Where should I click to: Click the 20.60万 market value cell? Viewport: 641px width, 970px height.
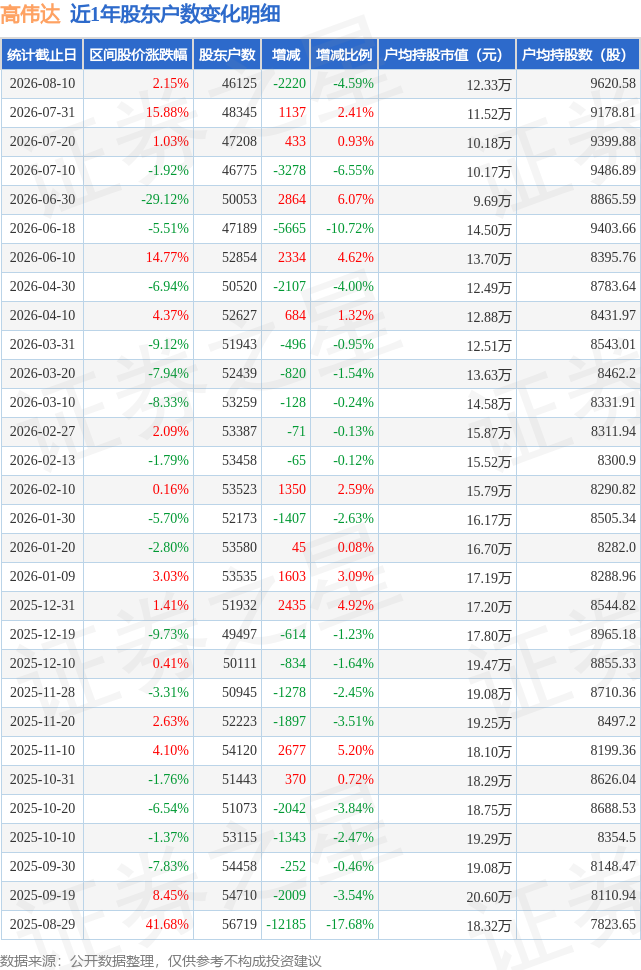point(489,896)
